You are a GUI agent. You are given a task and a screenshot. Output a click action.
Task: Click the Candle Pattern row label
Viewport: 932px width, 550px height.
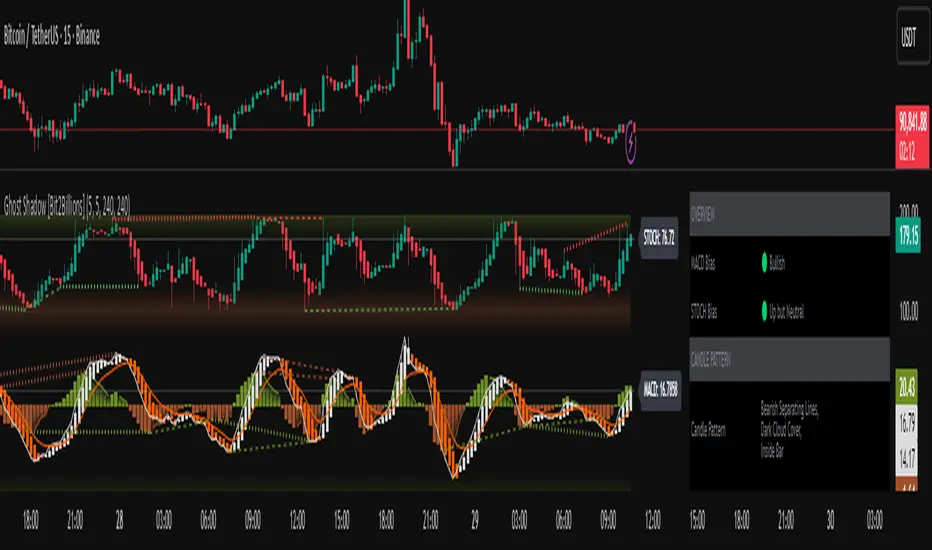[x=708, y=429]
